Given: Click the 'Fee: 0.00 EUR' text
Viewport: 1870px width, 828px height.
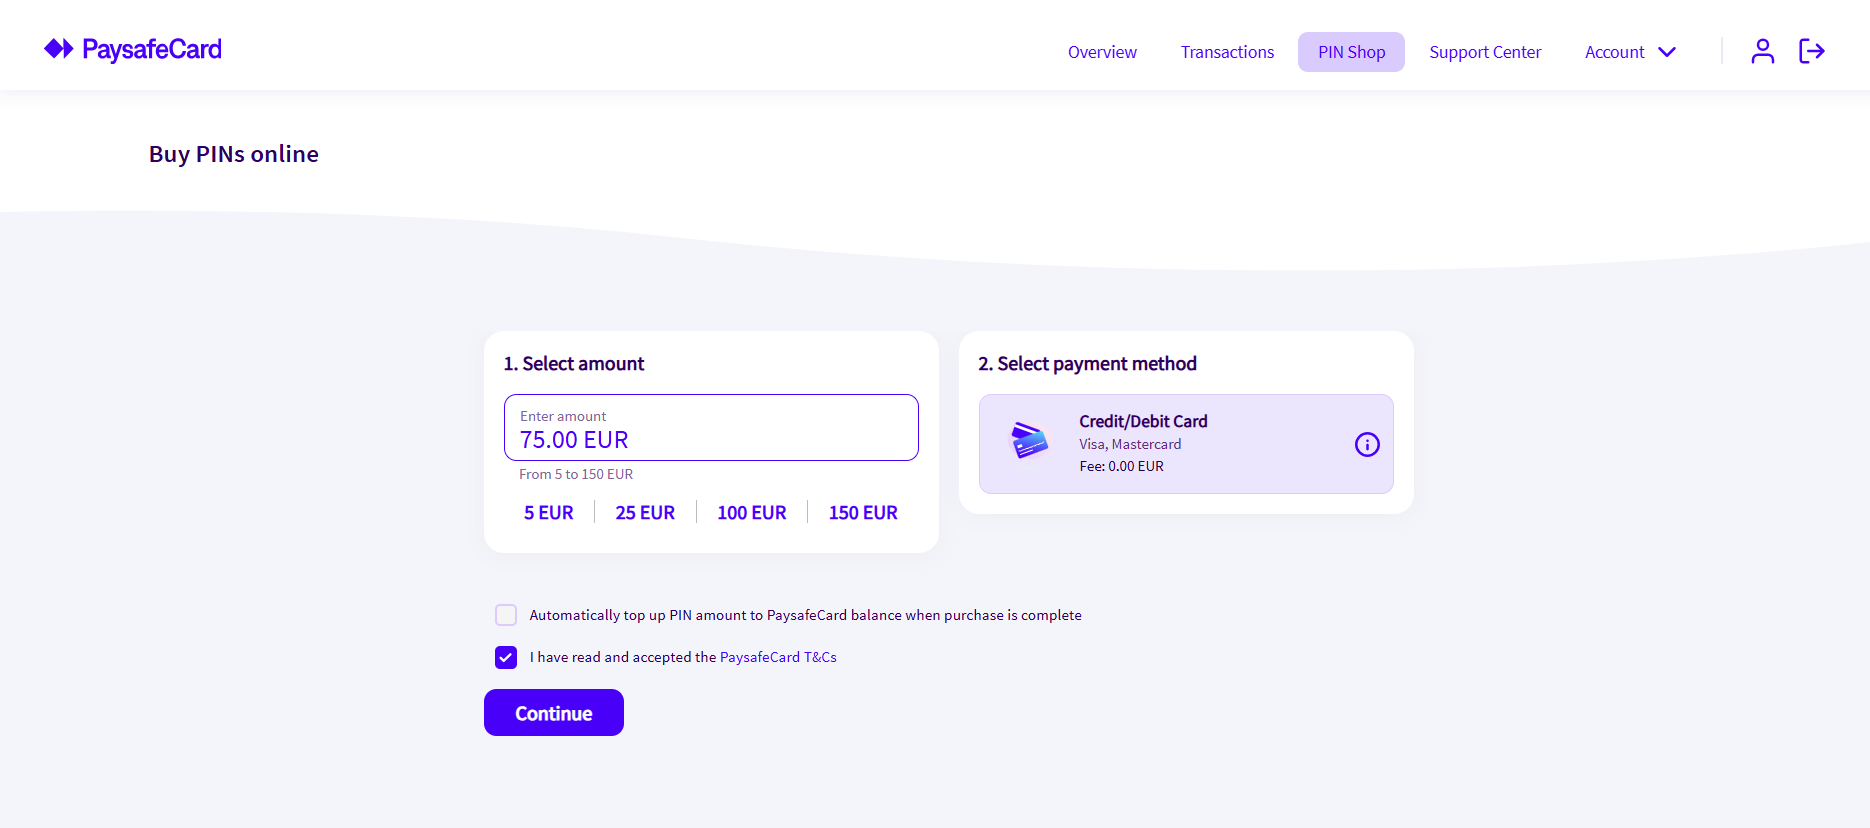Looking at the screenshot, I should tap(1121, 466).
